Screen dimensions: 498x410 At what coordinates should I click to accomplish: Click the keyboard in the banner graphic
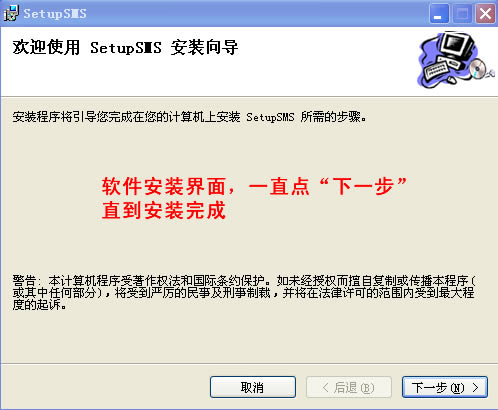click(437, 71)
